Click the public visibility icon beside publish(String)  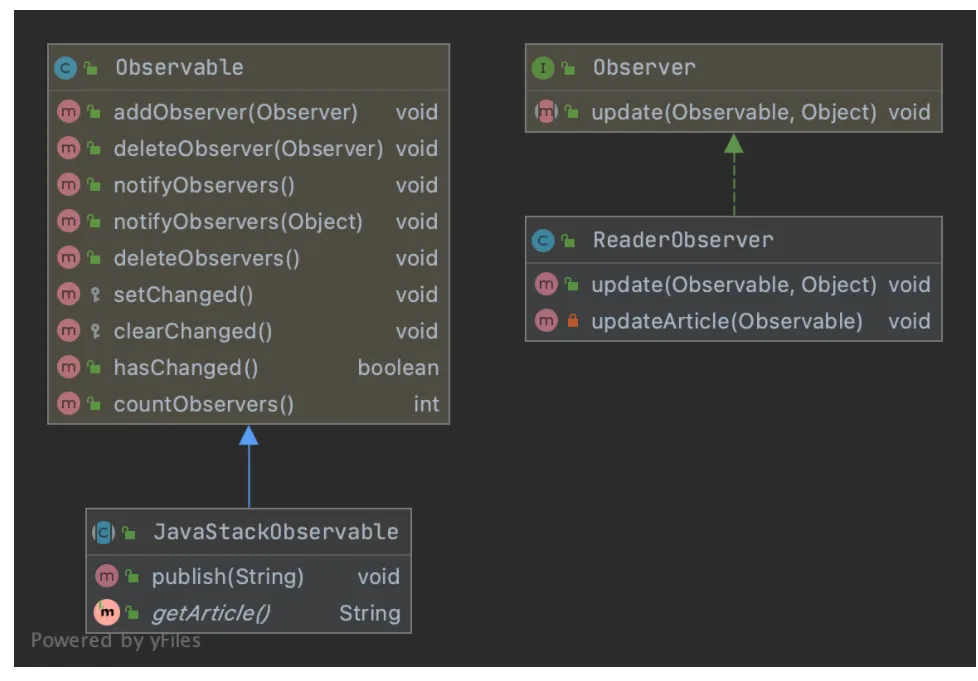pyautogui.click(x=131, y=577)
